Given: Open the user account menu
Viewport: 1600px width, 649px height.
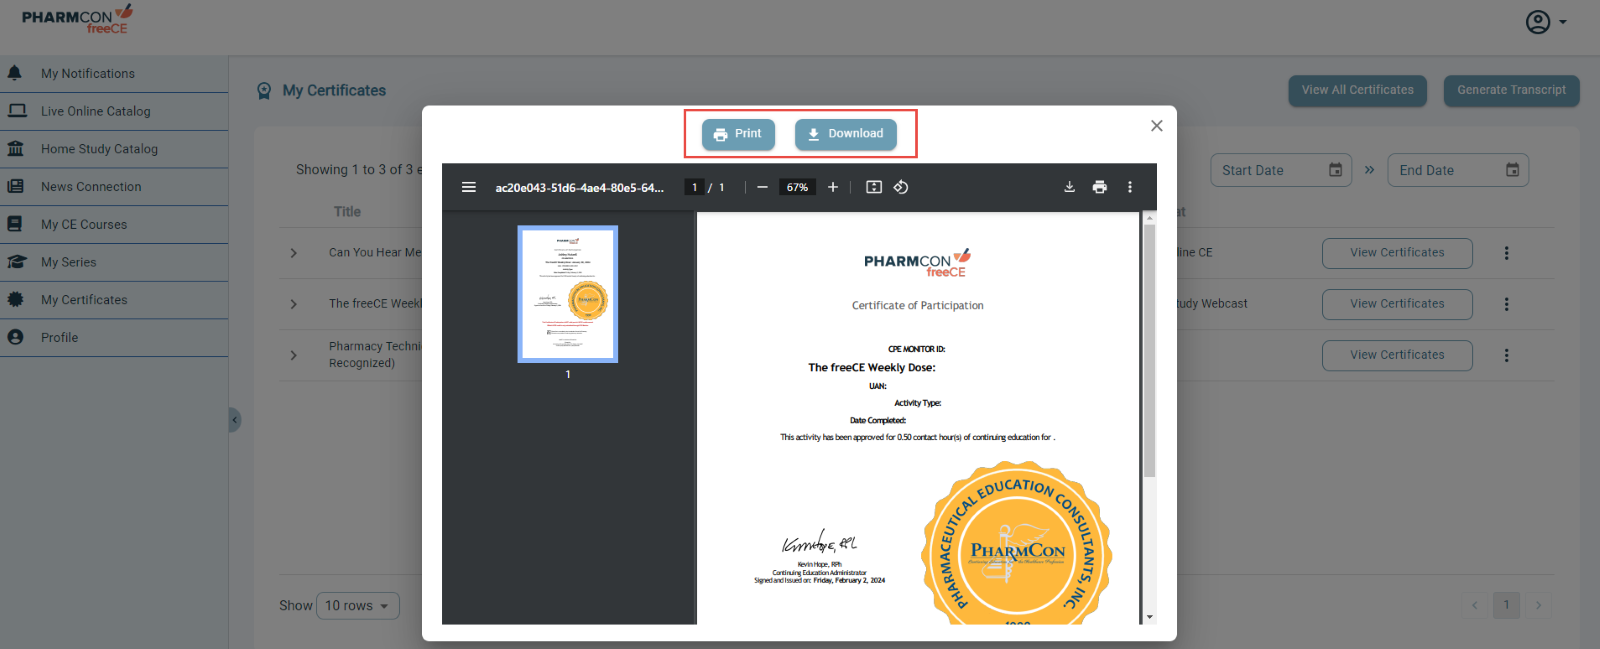Looking at the screenshot, I should (1546, 22).
